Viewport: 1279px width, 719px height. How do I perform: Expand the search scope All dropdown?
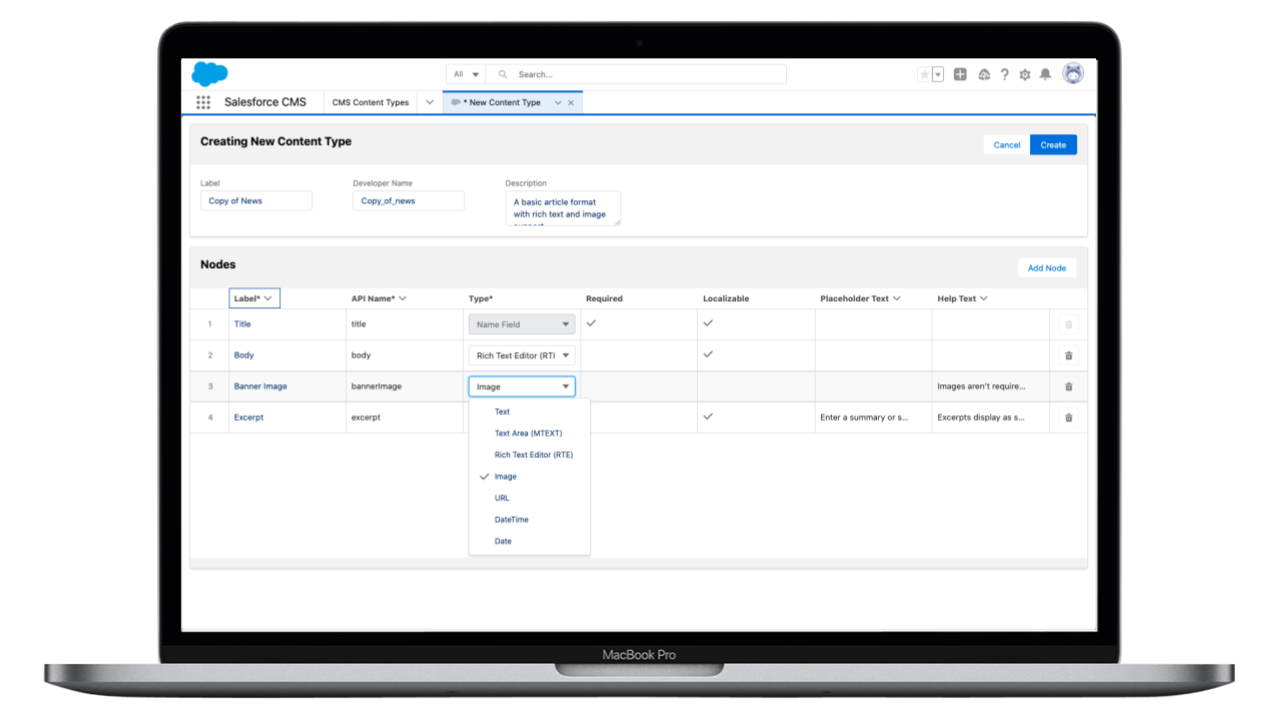pyautogui.click(x=466, y=74)
